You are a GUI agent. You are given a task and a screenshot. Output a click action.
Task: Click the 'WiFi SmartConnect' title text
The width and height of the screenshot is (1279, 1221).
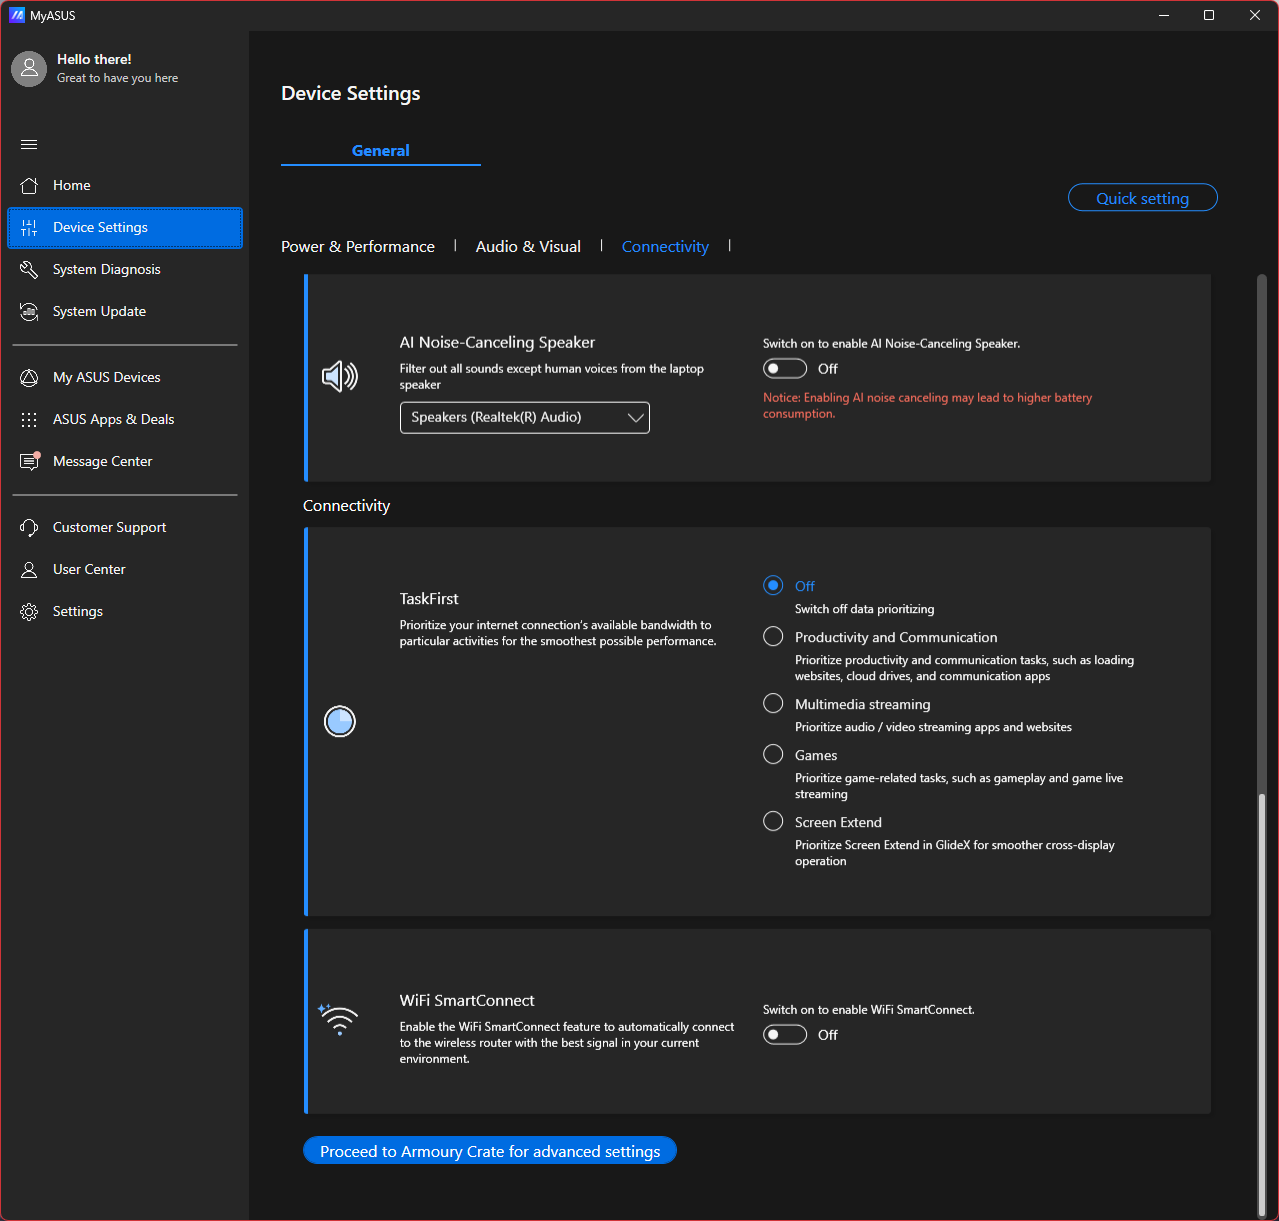[467, 1000]
